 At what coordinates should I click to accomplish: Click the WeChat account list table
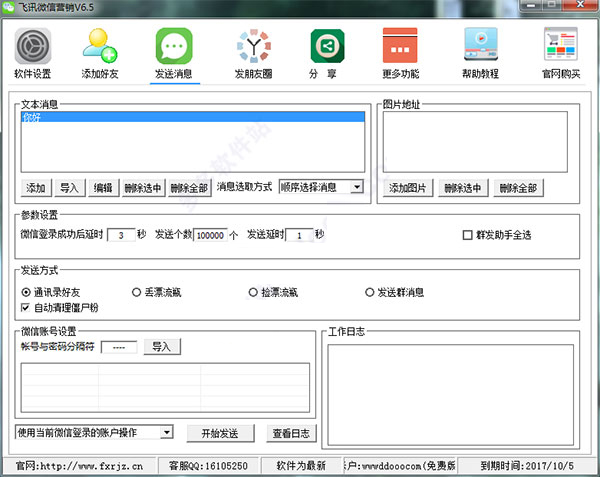coord(165,387)
